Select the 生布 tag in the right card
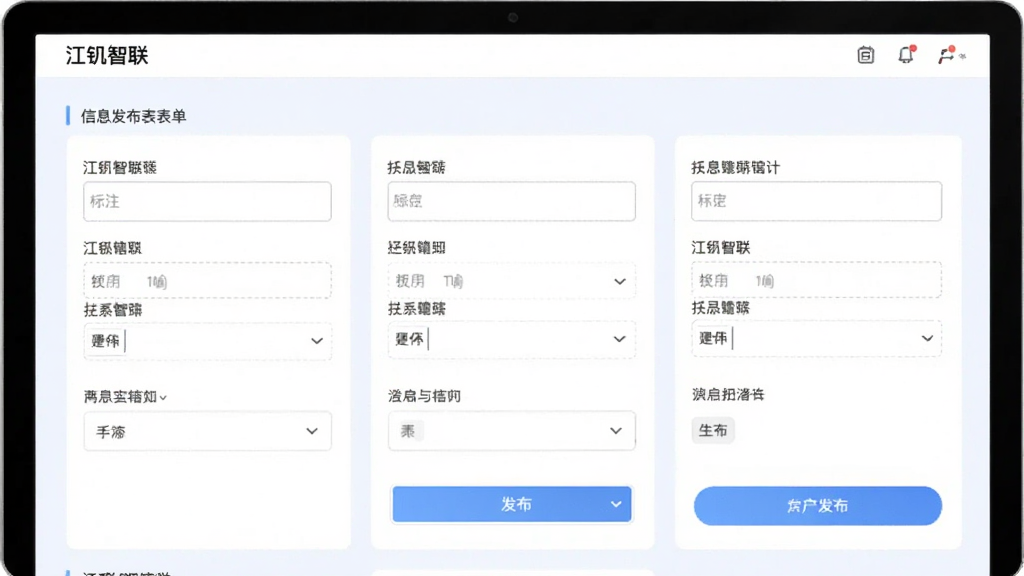The height and width of the screenshot is (576, 1024). click(713, 430)
